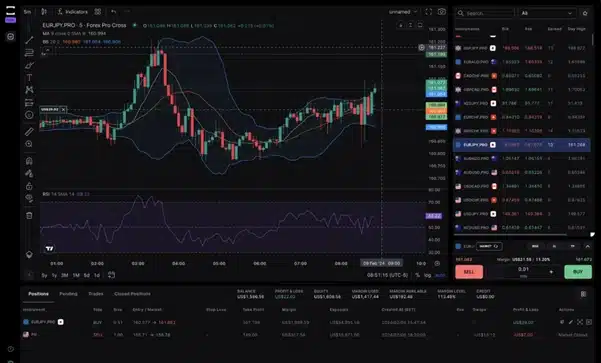Click the TradingView logo on chart
The width and height of the screenshot is (601, 363).
(49, 249)
